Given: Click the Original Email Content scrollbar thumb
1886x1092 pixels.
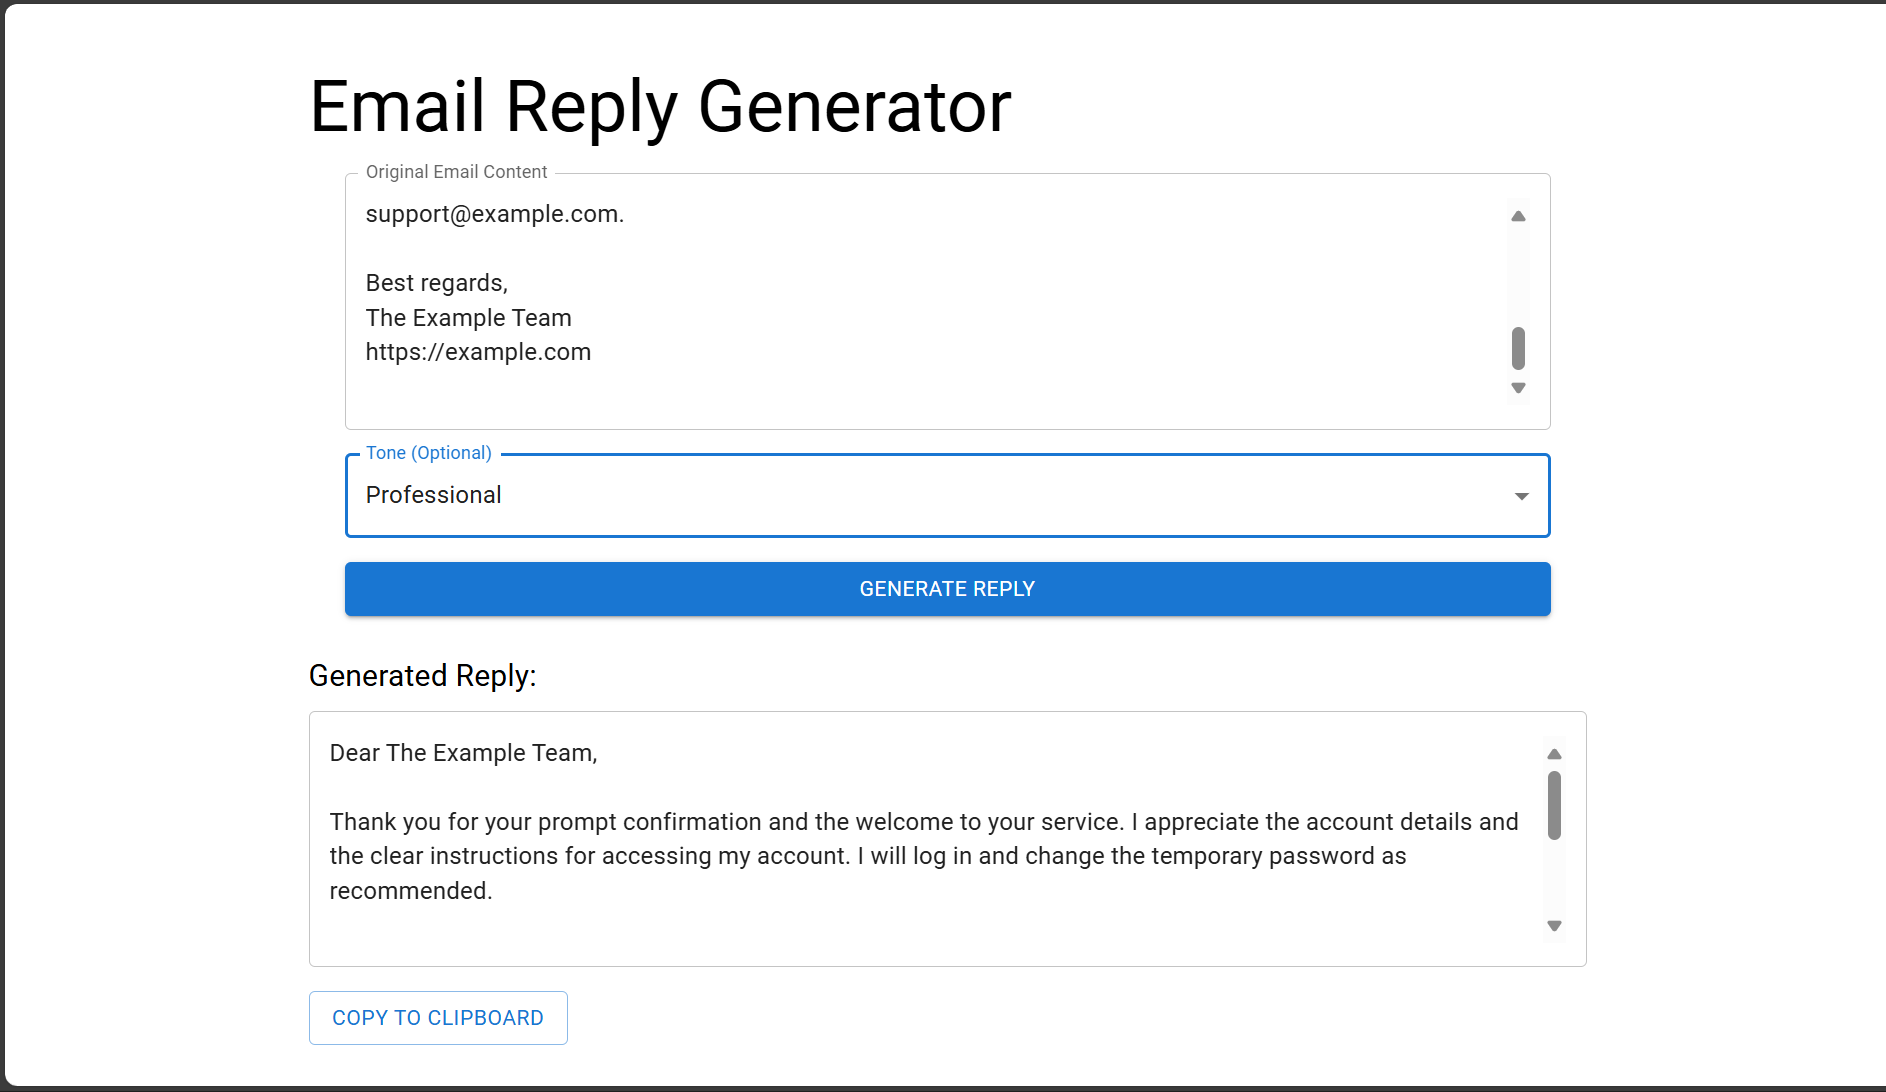Looking at the screenshot, I should click(x=1518, y=348).
